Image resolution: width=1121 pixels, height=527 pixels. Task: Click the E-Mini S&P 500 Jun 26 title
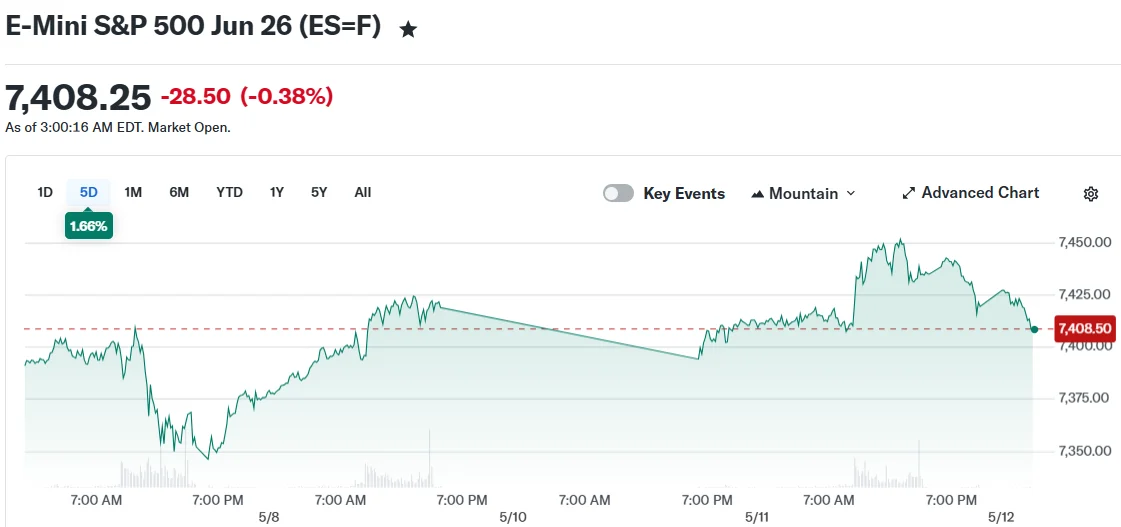point(193,26)
